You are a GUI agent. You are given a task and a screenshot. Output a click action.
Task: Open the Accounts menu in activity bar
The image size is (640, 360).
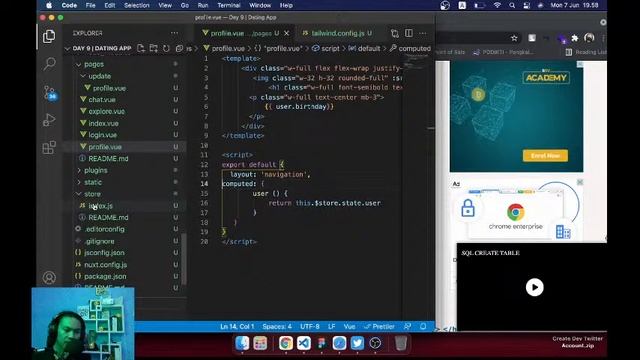49,278
